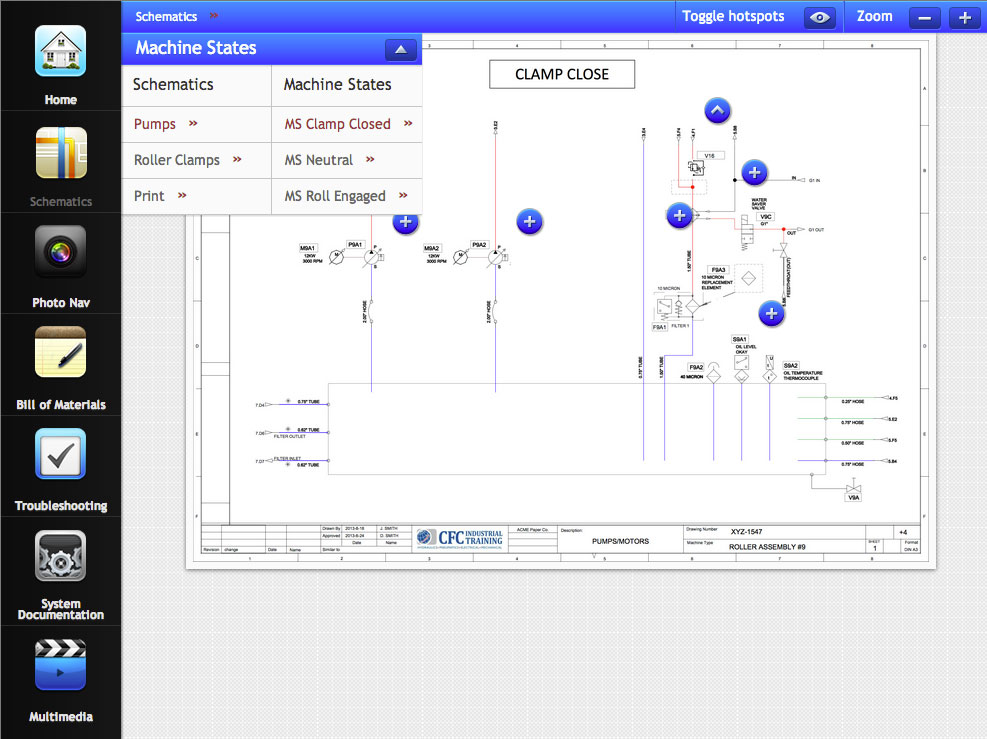
Task: Click the plus hotspot beside the feedthrough valve
Action: pyautogui.click(x=771, y=314)
